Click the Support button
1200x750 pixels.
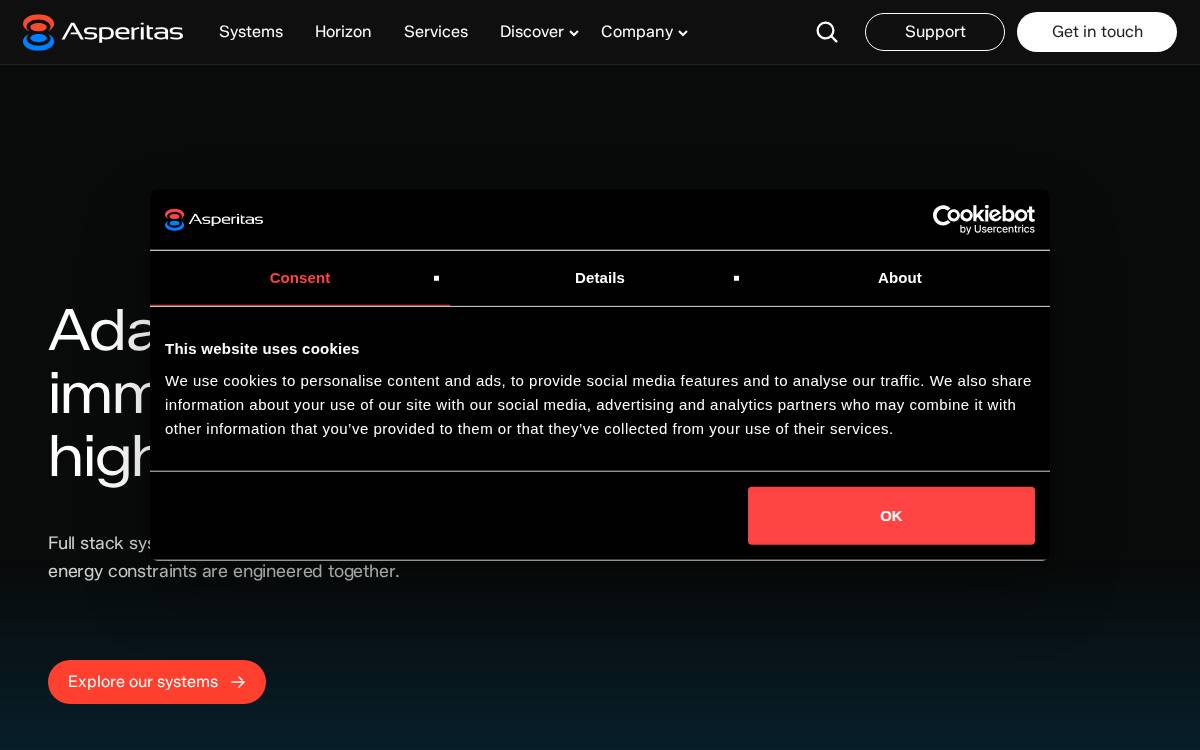pyautogui.click(x=935, y=32)
